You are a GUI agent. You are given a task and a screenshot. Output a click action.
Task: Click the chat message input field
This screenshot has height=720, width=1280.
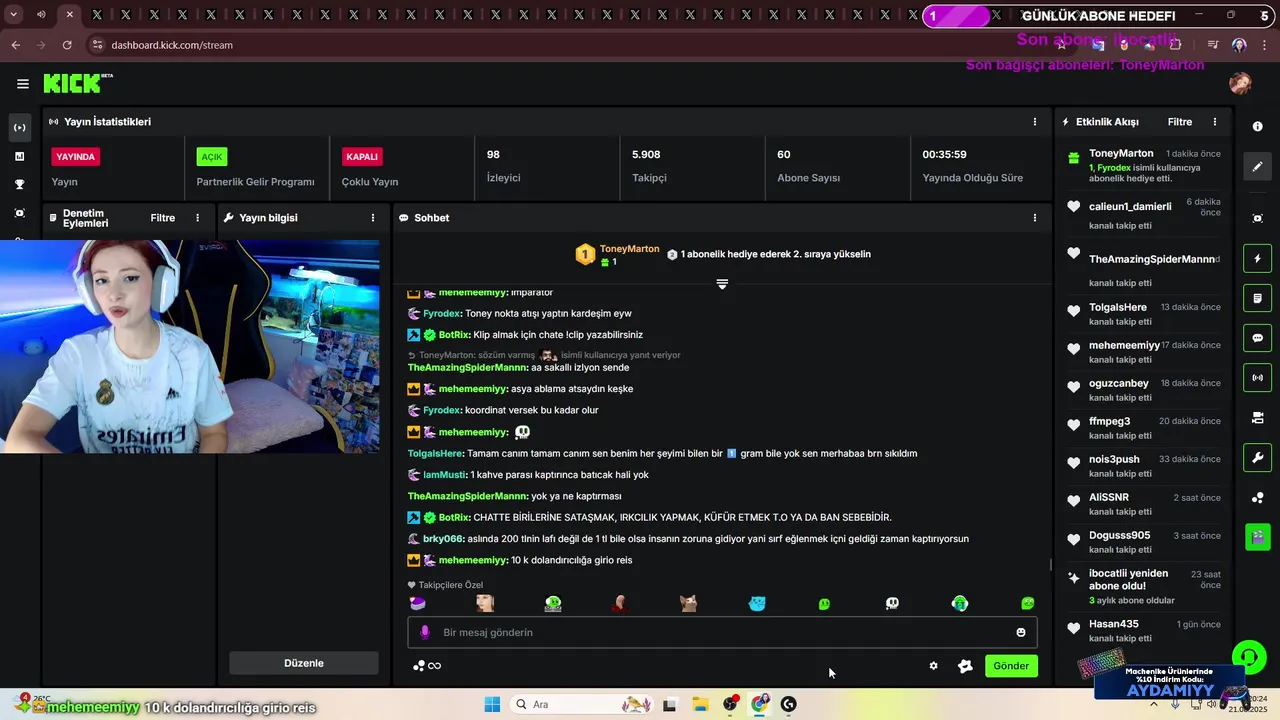722,632
